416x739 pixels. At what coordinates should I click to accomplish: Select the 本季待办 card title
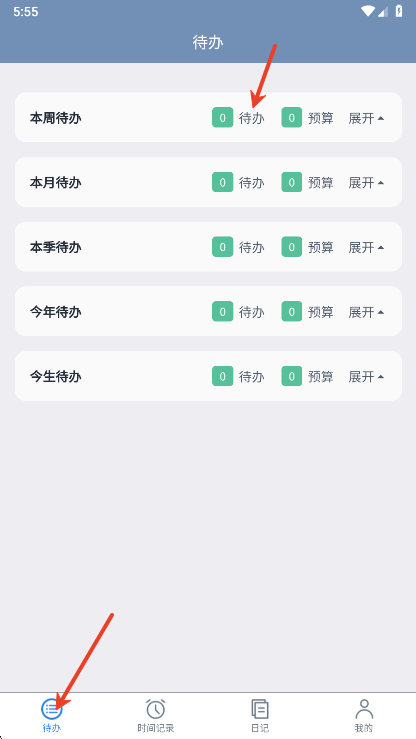tap(56, 247)
